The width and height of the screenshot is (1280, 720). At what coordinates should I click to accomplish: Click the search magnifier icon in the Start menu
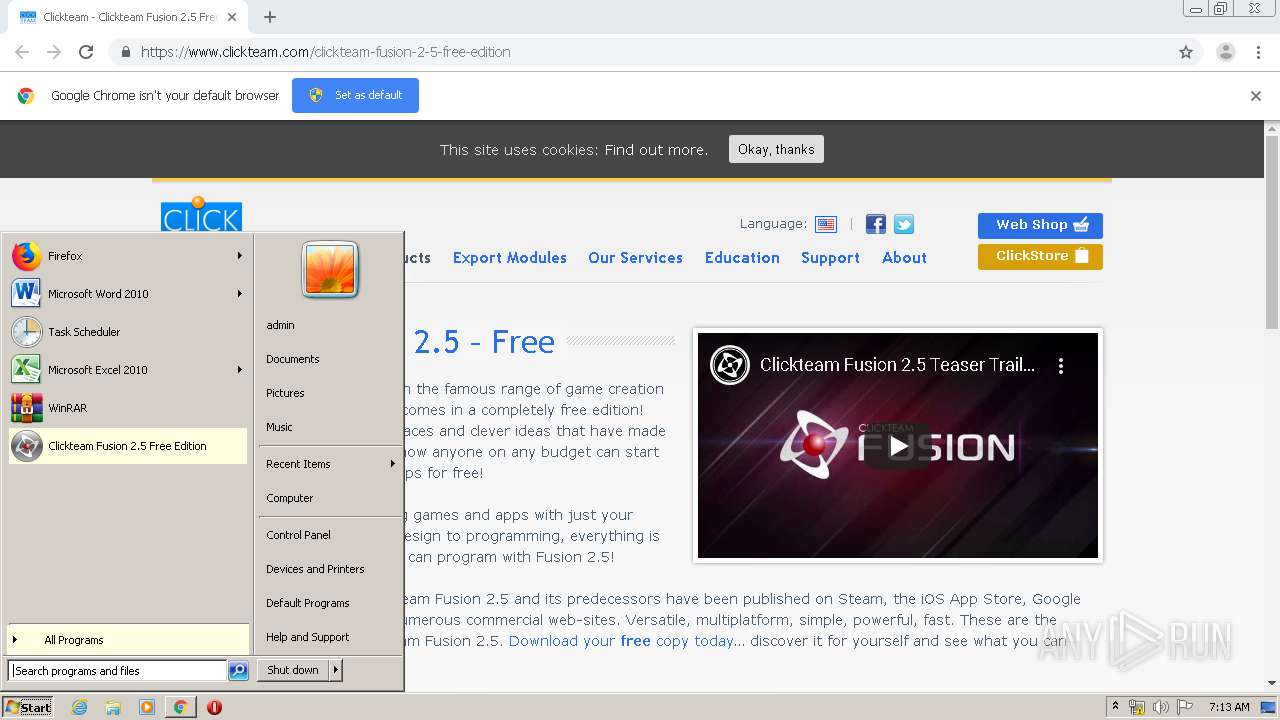(238, 671)
